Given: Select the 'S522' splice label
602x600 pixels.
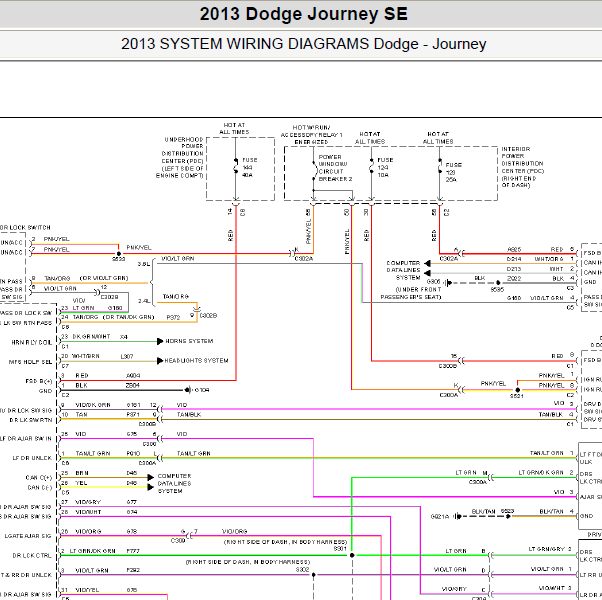Looking at the screenshot, I should pyautogui.click(x=119, y=260).
